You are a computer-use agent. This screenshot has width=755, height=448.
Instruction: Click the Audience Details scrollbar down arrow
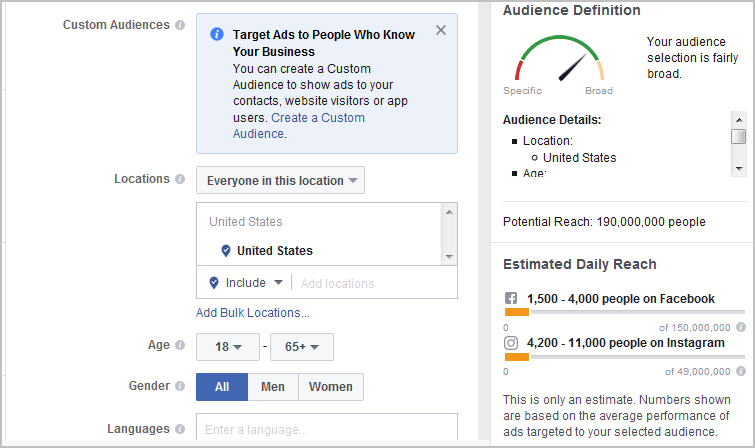pos(739,169)
